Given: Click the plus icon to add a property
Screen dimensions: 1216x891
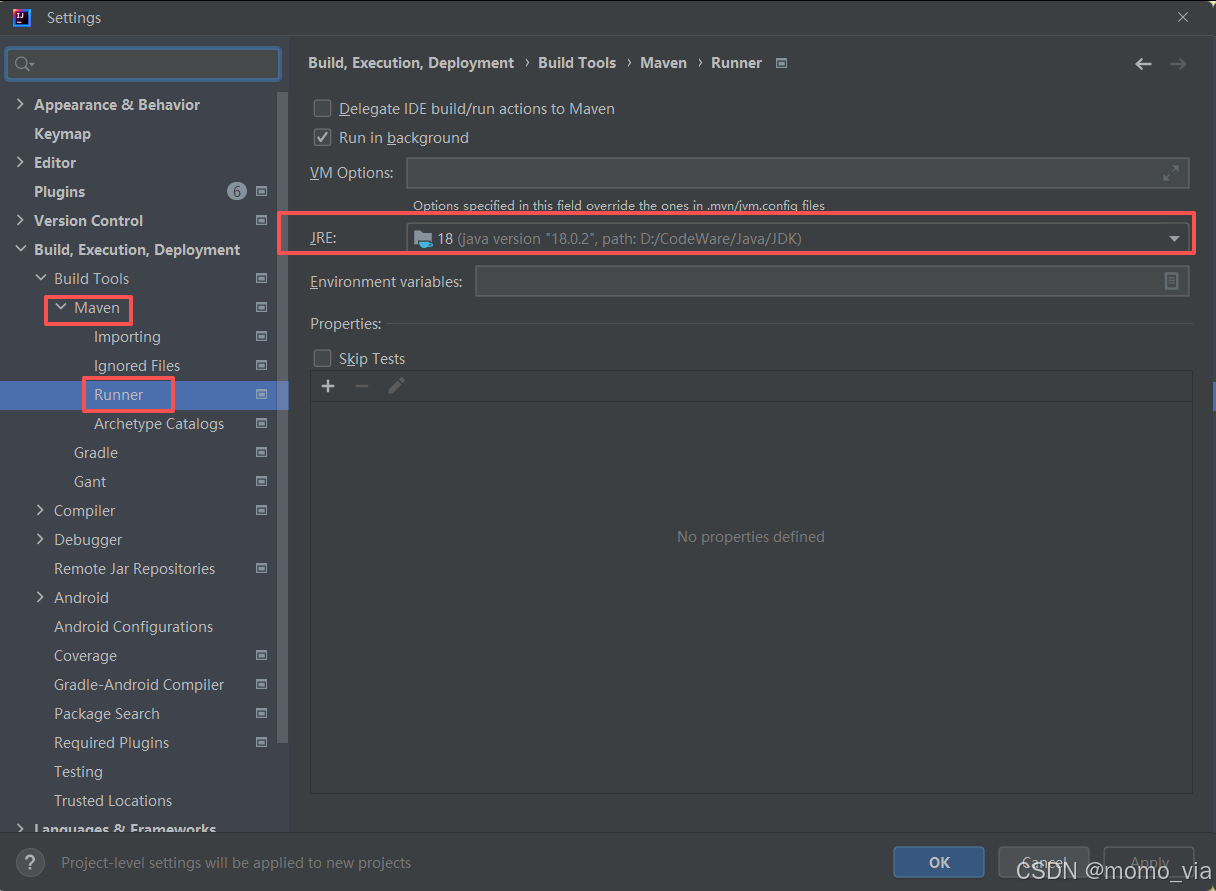Looking at the screenshot, I should [328, 386].
